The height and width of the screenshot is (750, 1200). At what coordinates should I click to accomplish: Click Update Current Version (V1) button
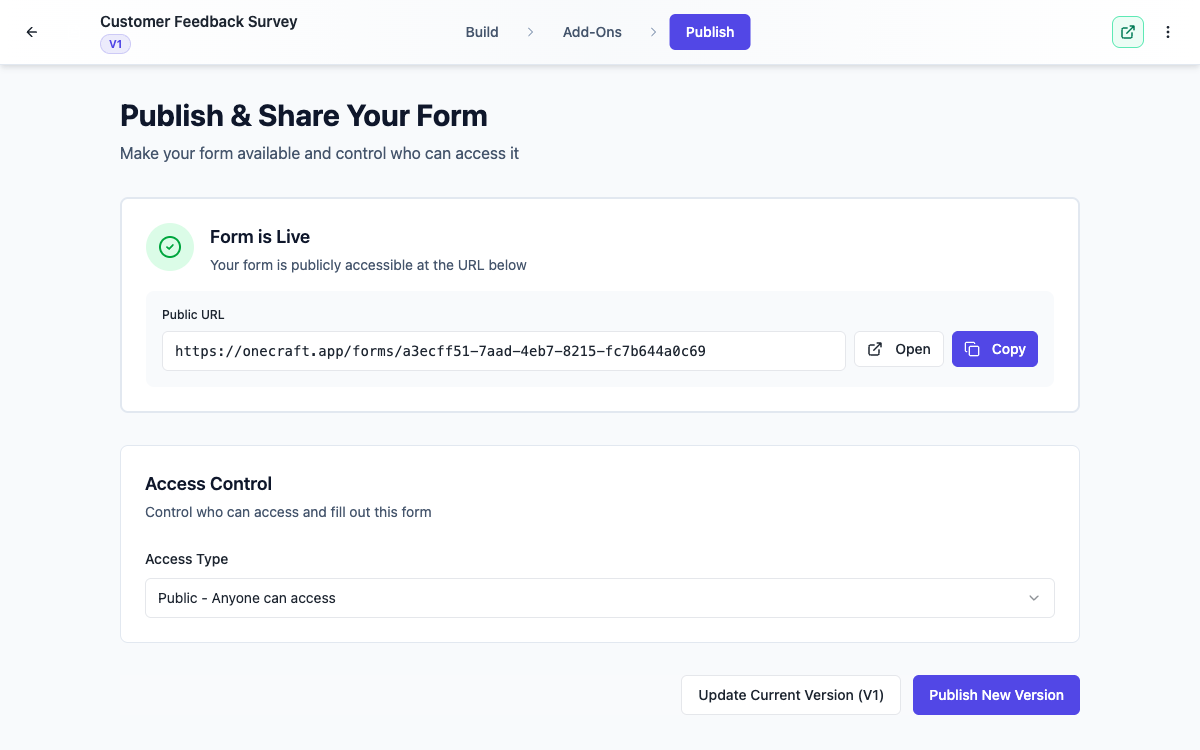791,695
